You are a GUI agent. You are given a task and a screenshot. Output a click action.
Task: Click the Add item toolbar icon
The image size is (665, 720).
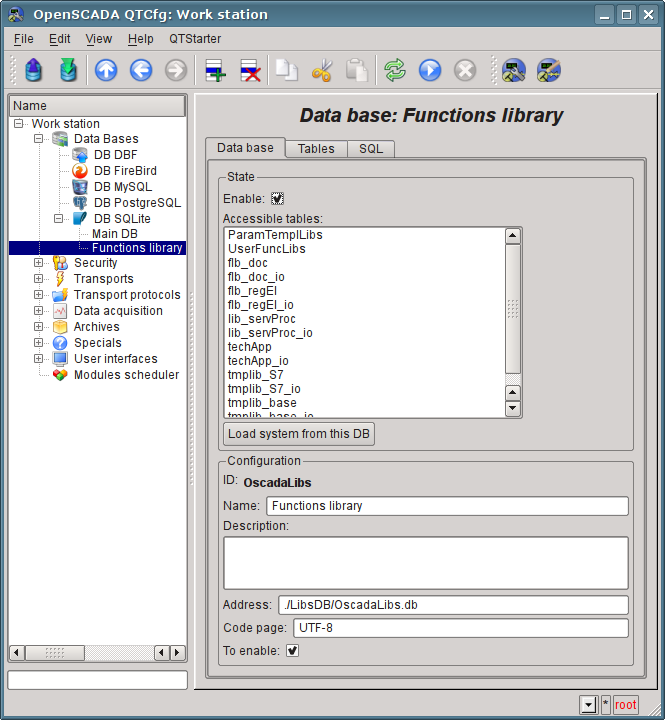click(215, 70)
